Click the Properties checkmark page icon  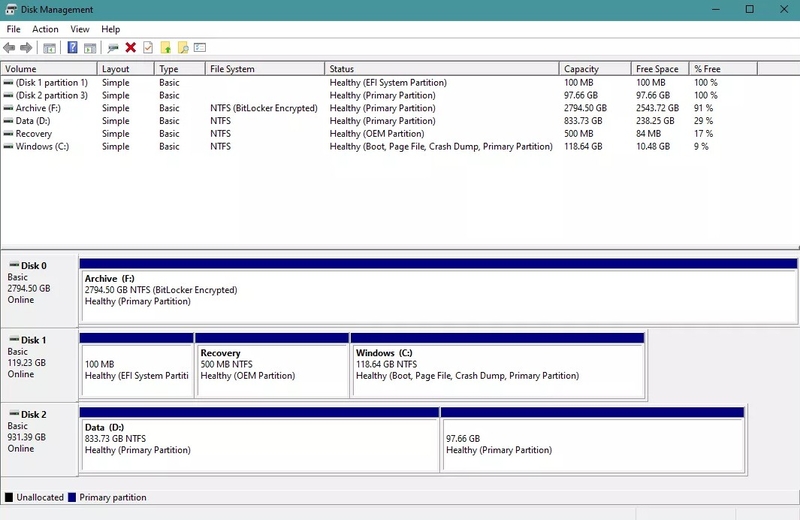148,47
